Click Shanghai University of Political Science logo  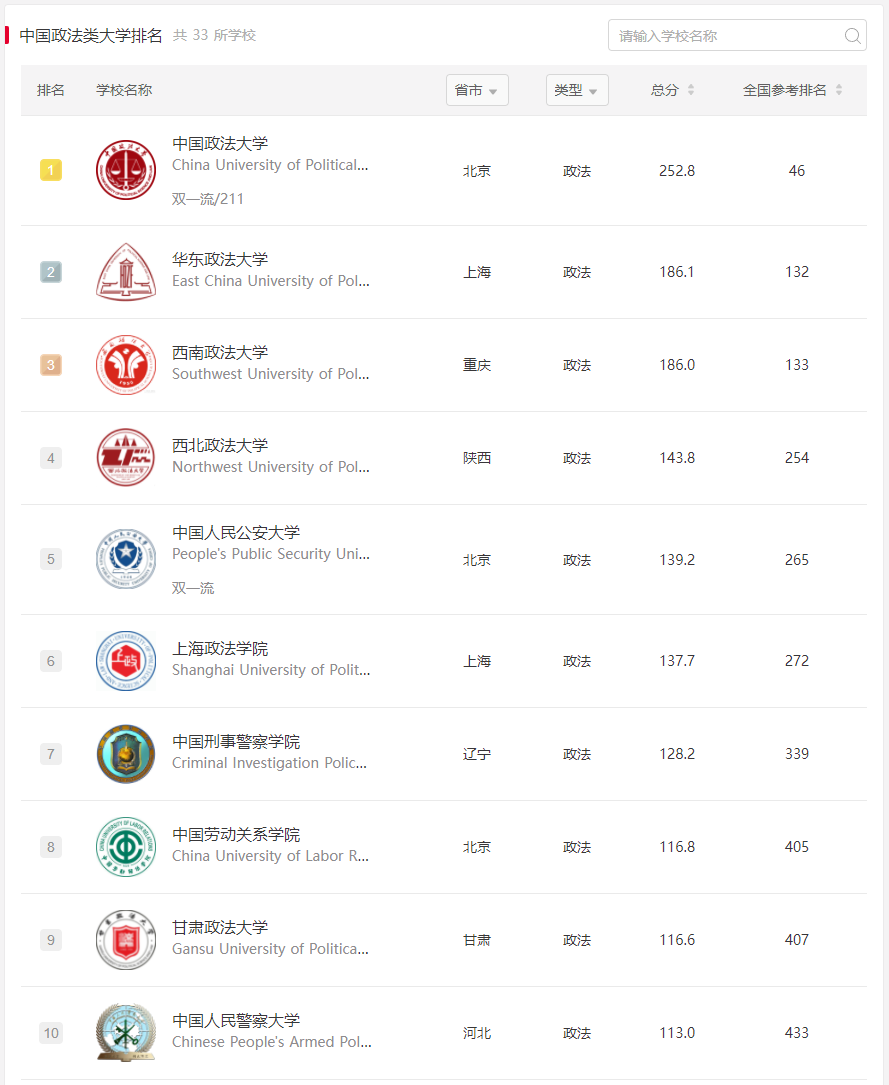126,661
